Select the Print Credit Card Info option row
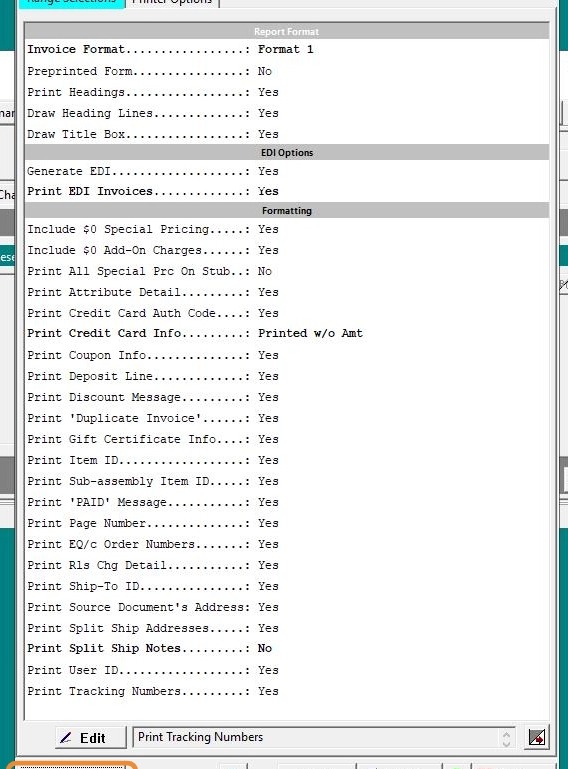Image resolution: width=568 pixels, height=769 pixels. 287,333
